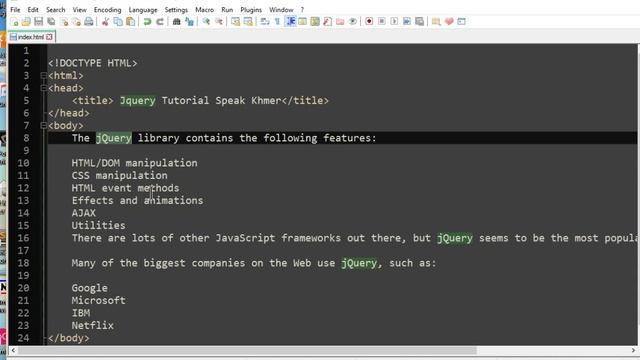Toggle synchronized vertical scrolling
Screen dimensions: 640x360
[236, 22]
